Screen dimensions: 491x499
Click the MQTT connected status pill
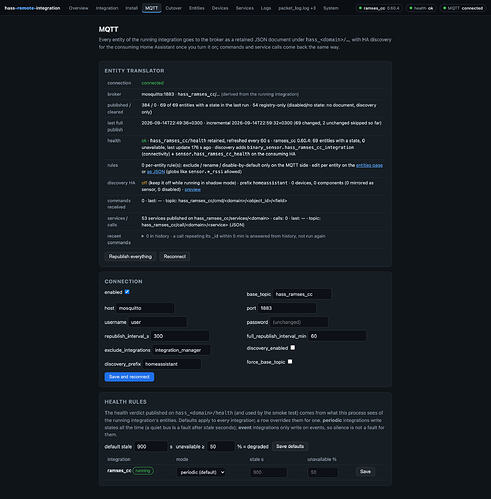pyautogui.click(x=463, y=8)
